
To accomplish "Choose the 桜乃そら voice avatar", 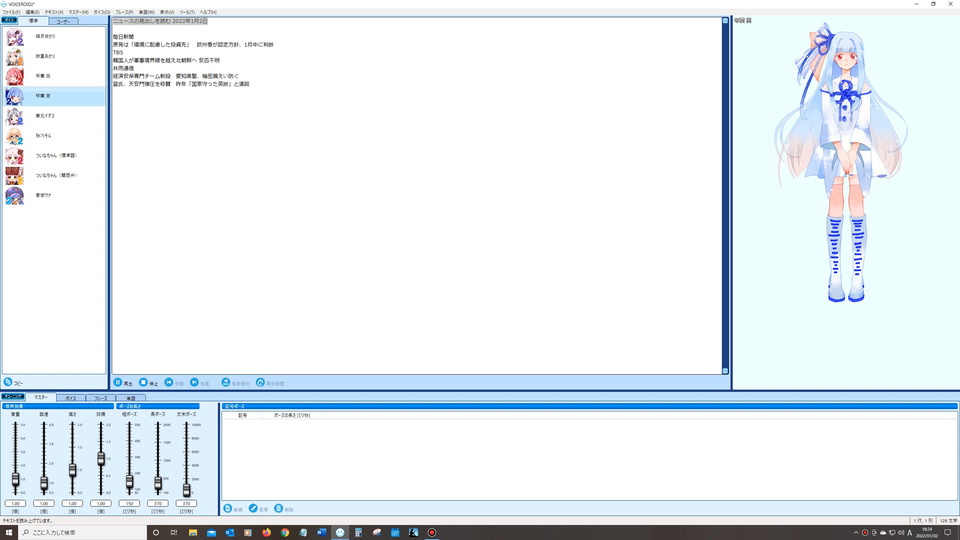I will tap(15, 136).
